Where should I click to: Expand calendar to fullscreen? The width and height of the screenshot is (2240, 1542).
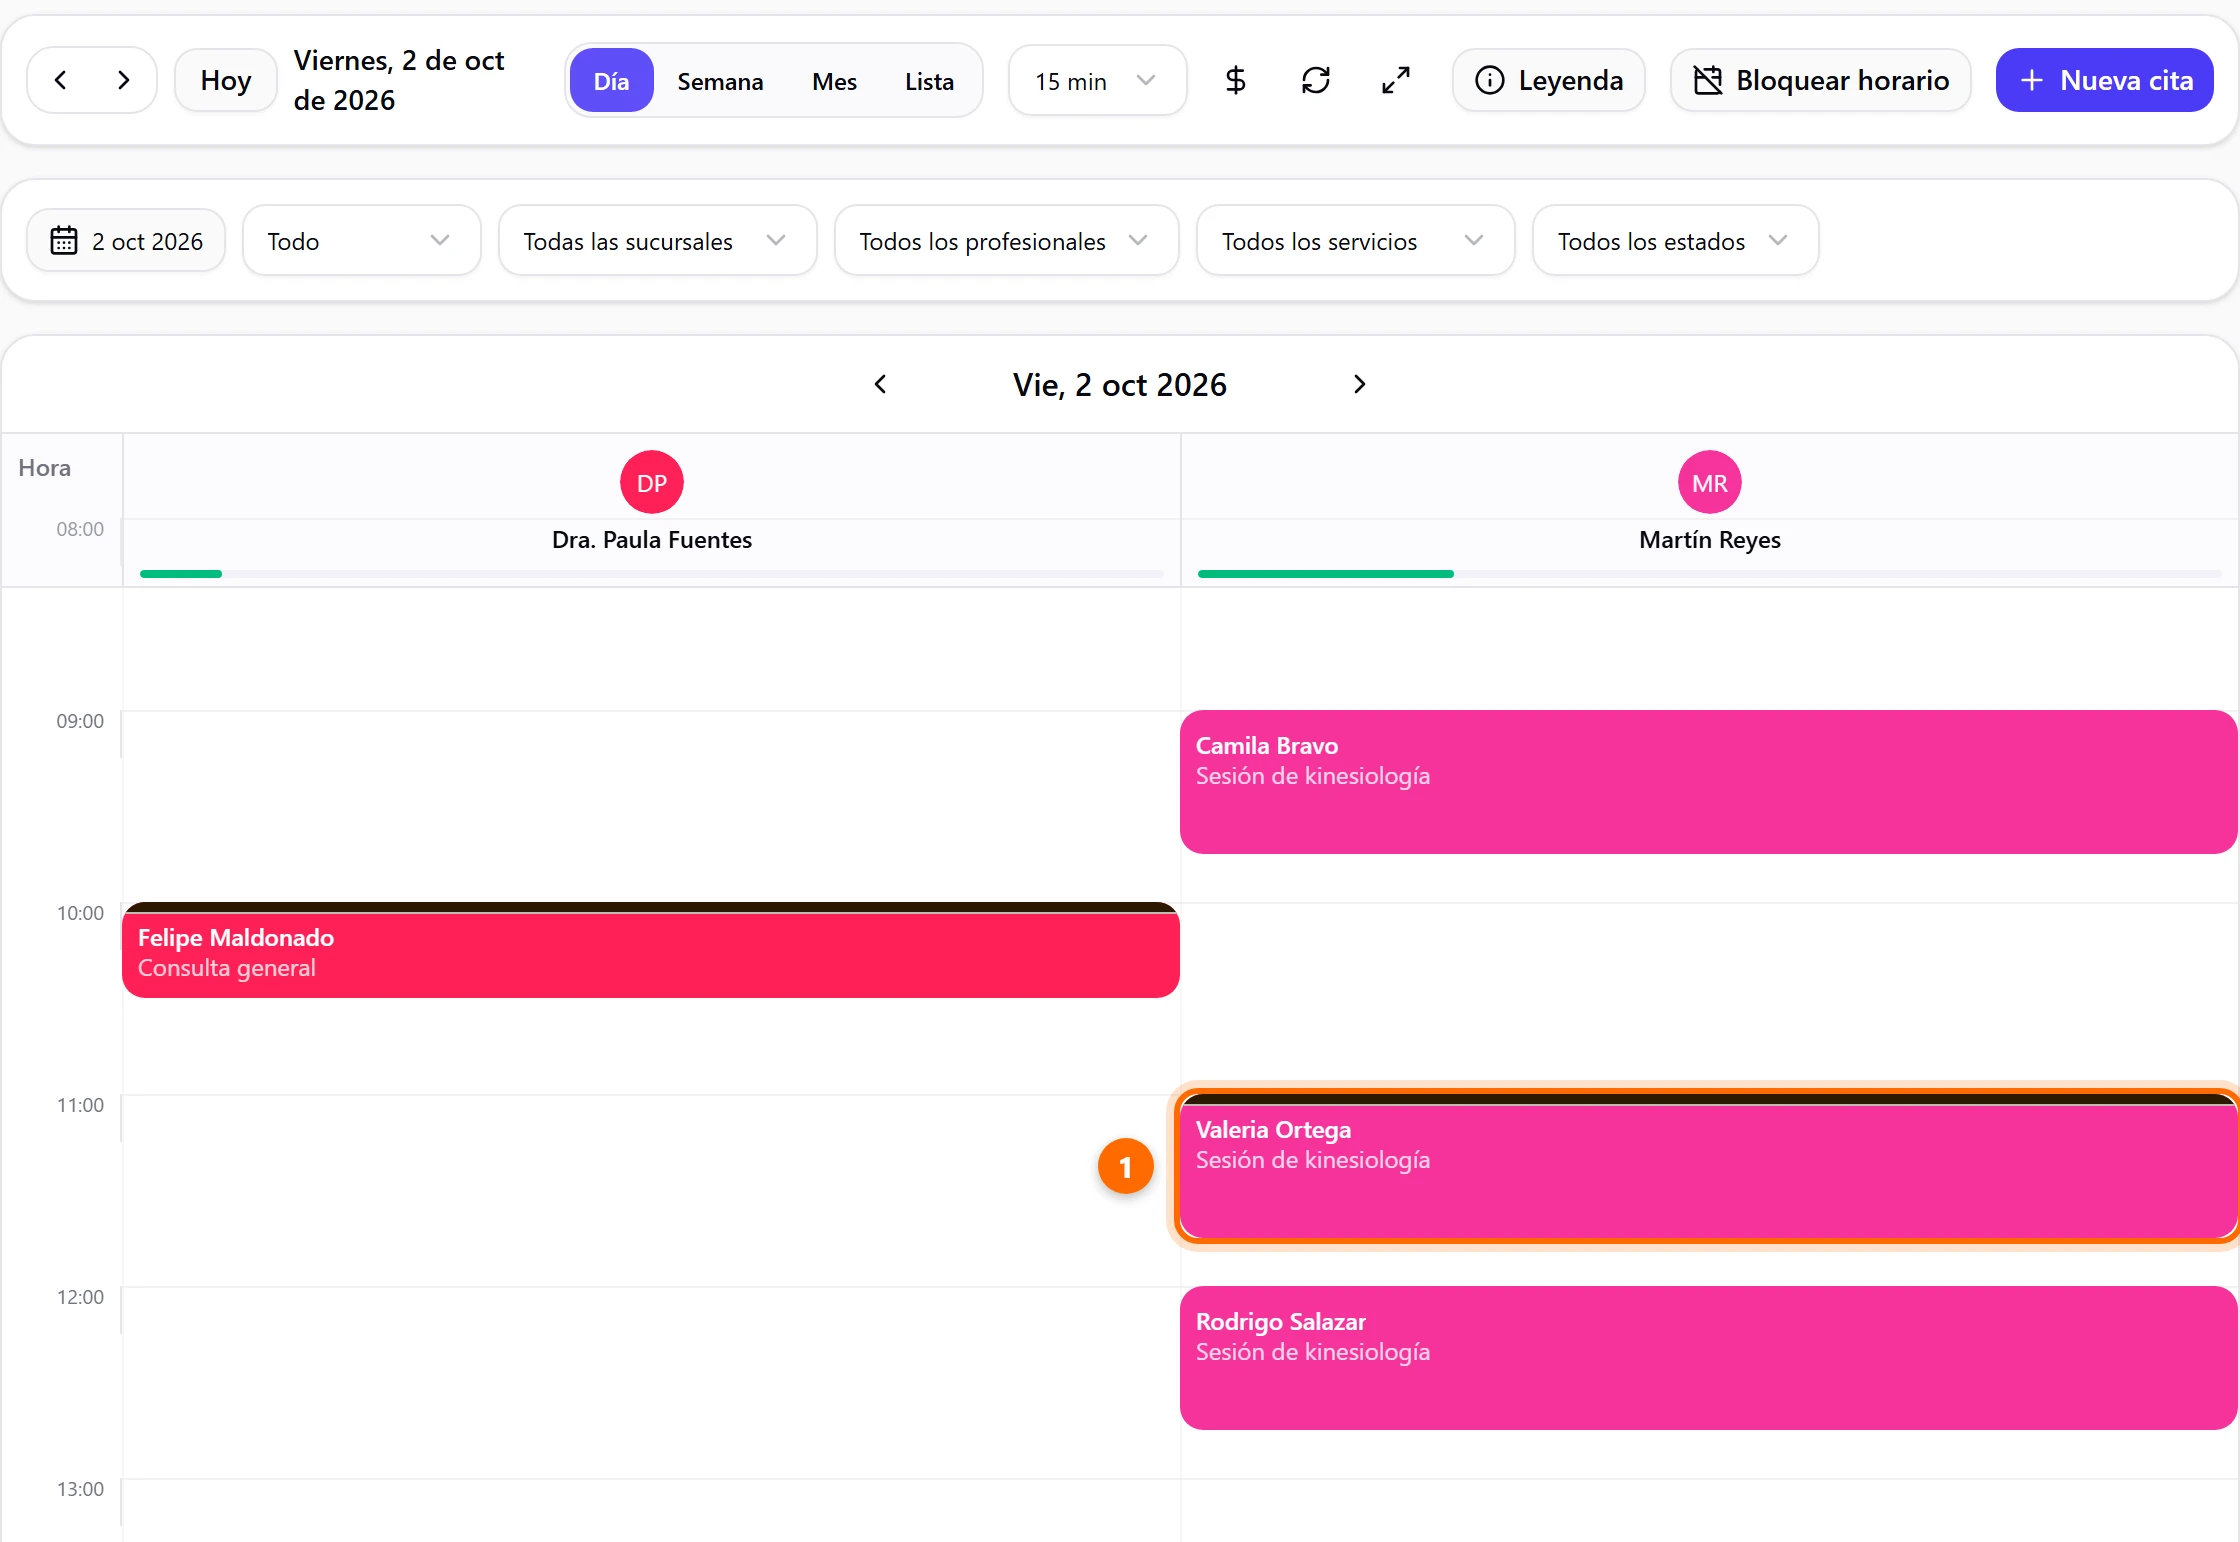click(1395, 80)
